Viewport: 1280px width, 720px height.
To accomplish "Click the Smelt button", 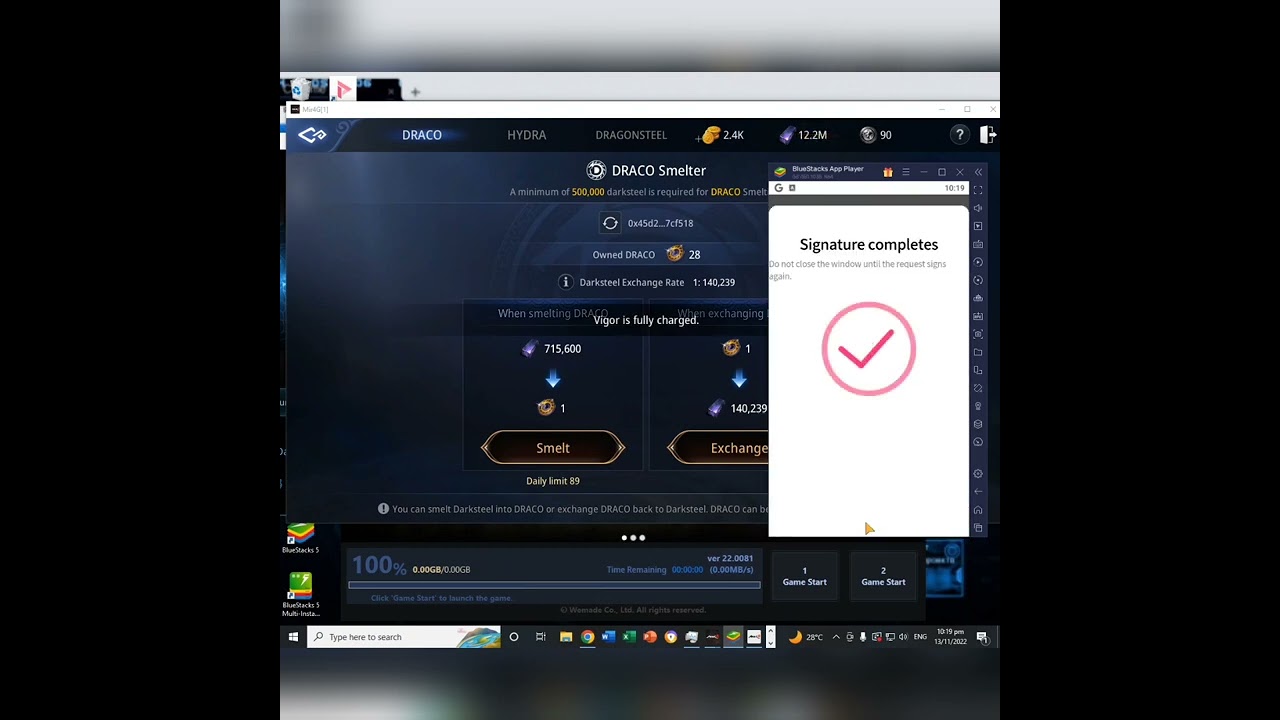I will pos(553,448).
